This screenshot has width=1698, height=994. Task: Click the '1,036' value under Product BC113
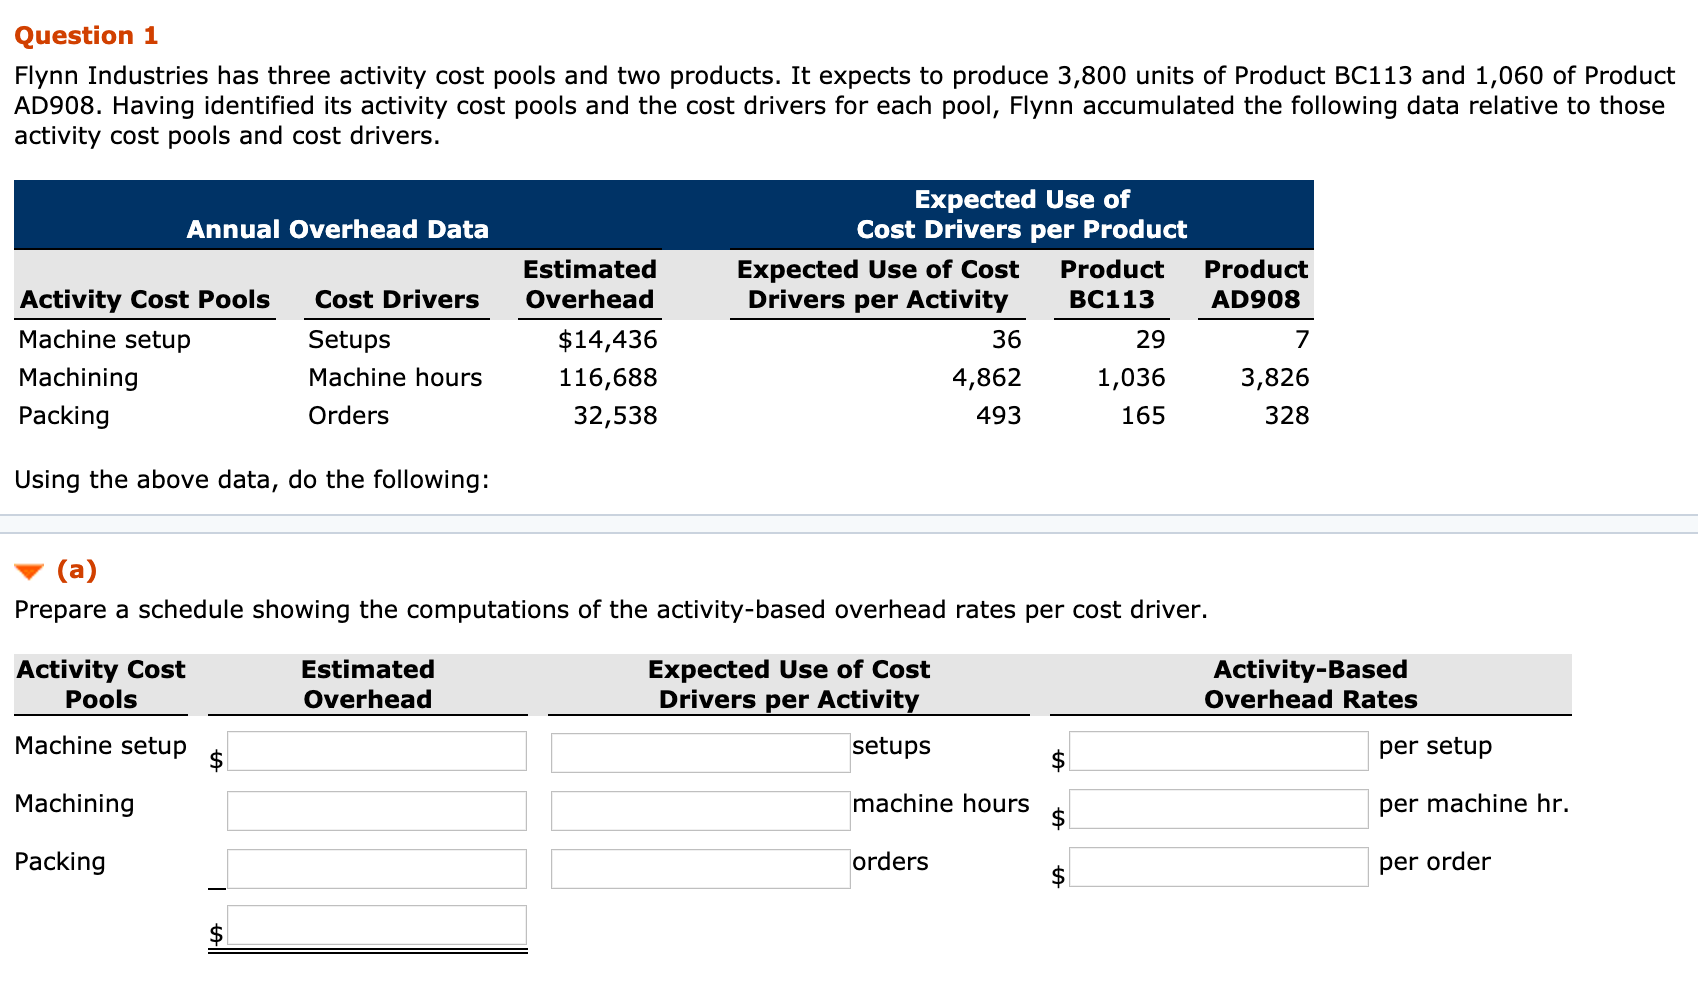point(1131,378)
